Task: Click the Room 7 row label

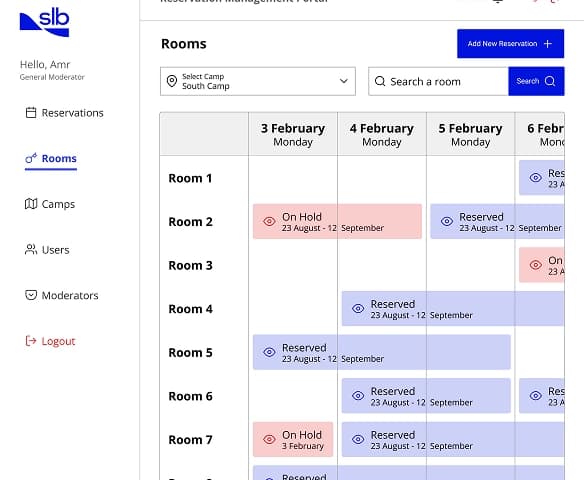Action: (x=190, y=440)
